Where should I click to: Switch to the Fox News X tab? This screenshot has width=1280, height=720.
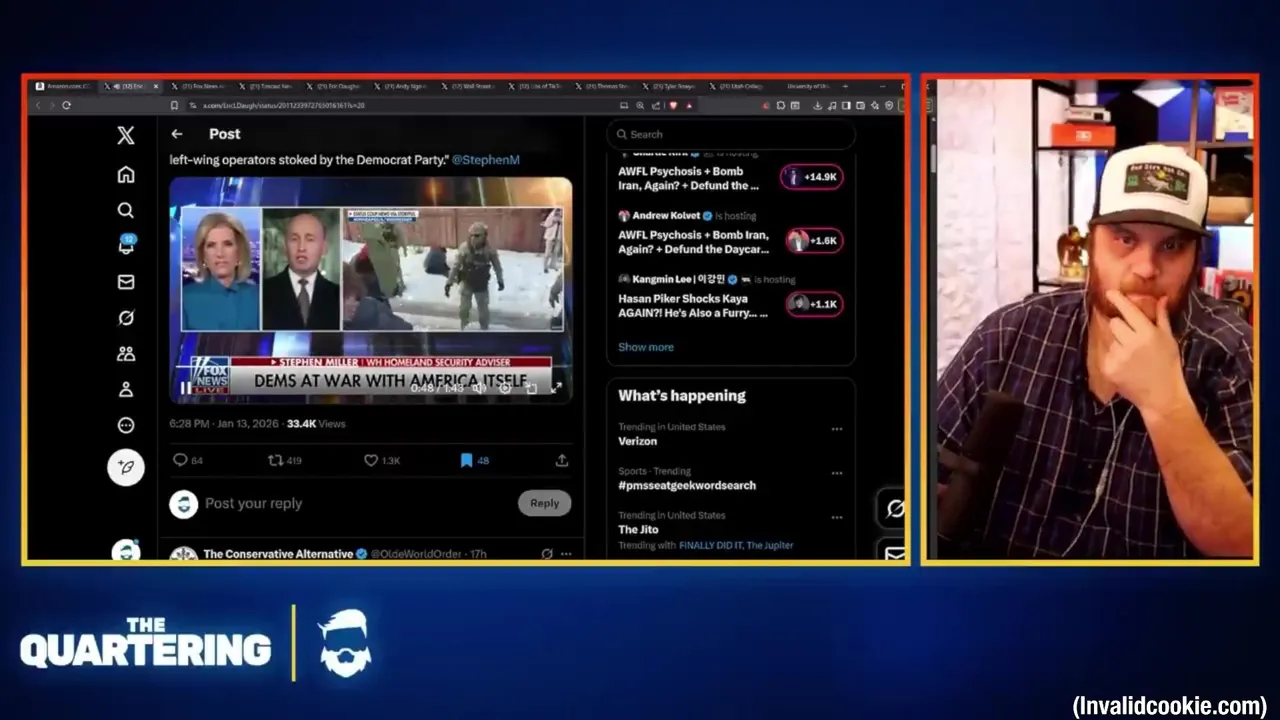[198, 87]
